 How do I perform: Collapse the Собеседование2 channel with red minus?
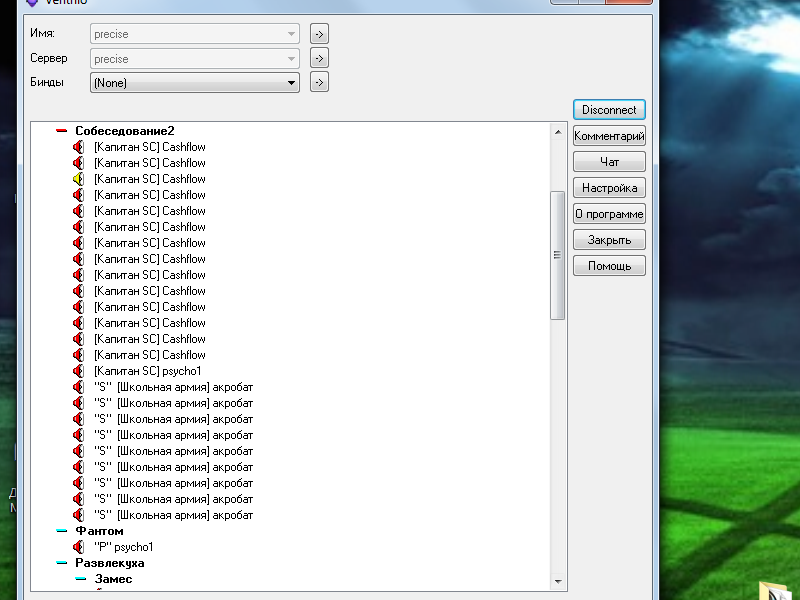pyautogui.click(x=61, y=131)
